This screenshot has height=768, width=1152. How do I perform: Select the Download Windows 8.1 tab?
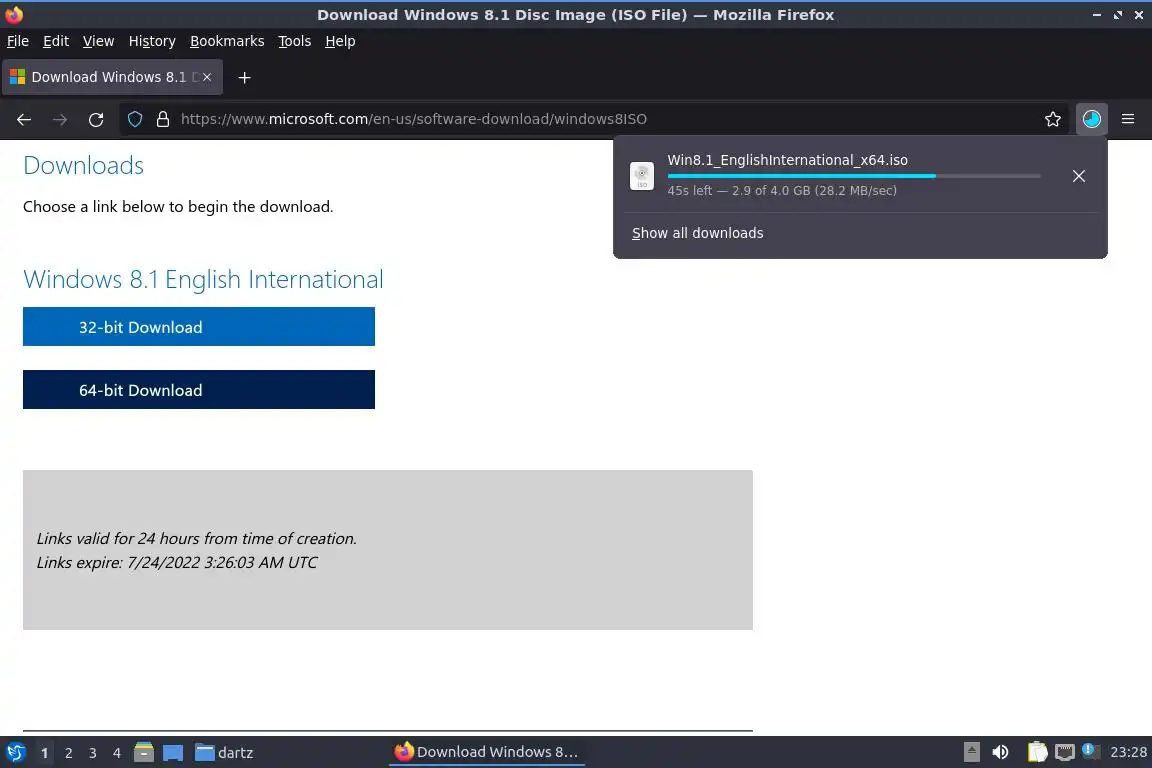pos(112,77)
